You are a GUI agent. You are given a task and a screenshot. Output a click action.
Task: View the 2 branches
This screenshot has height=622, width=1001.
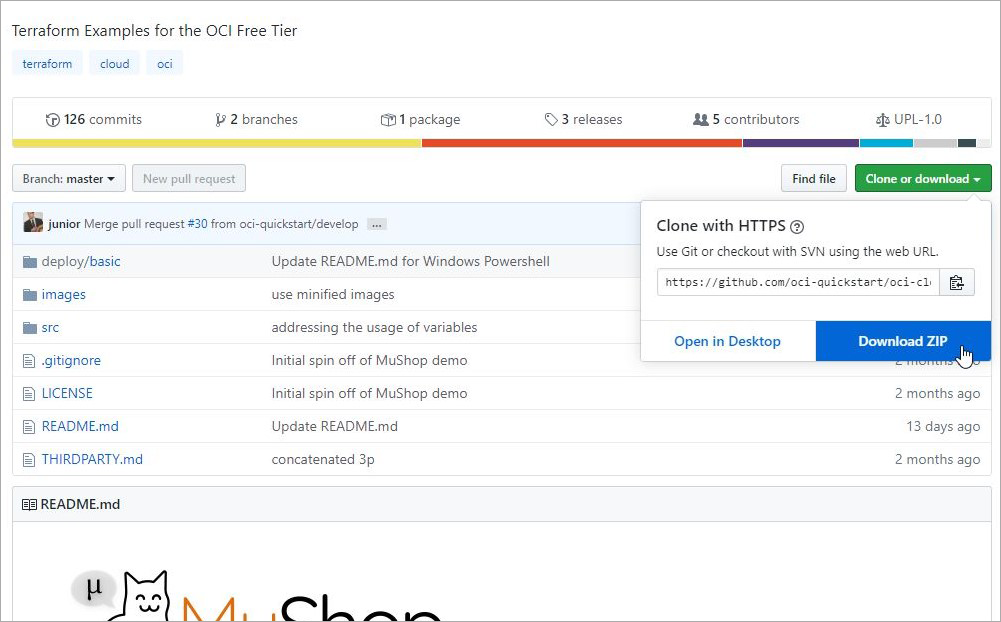tap(257, 119)
